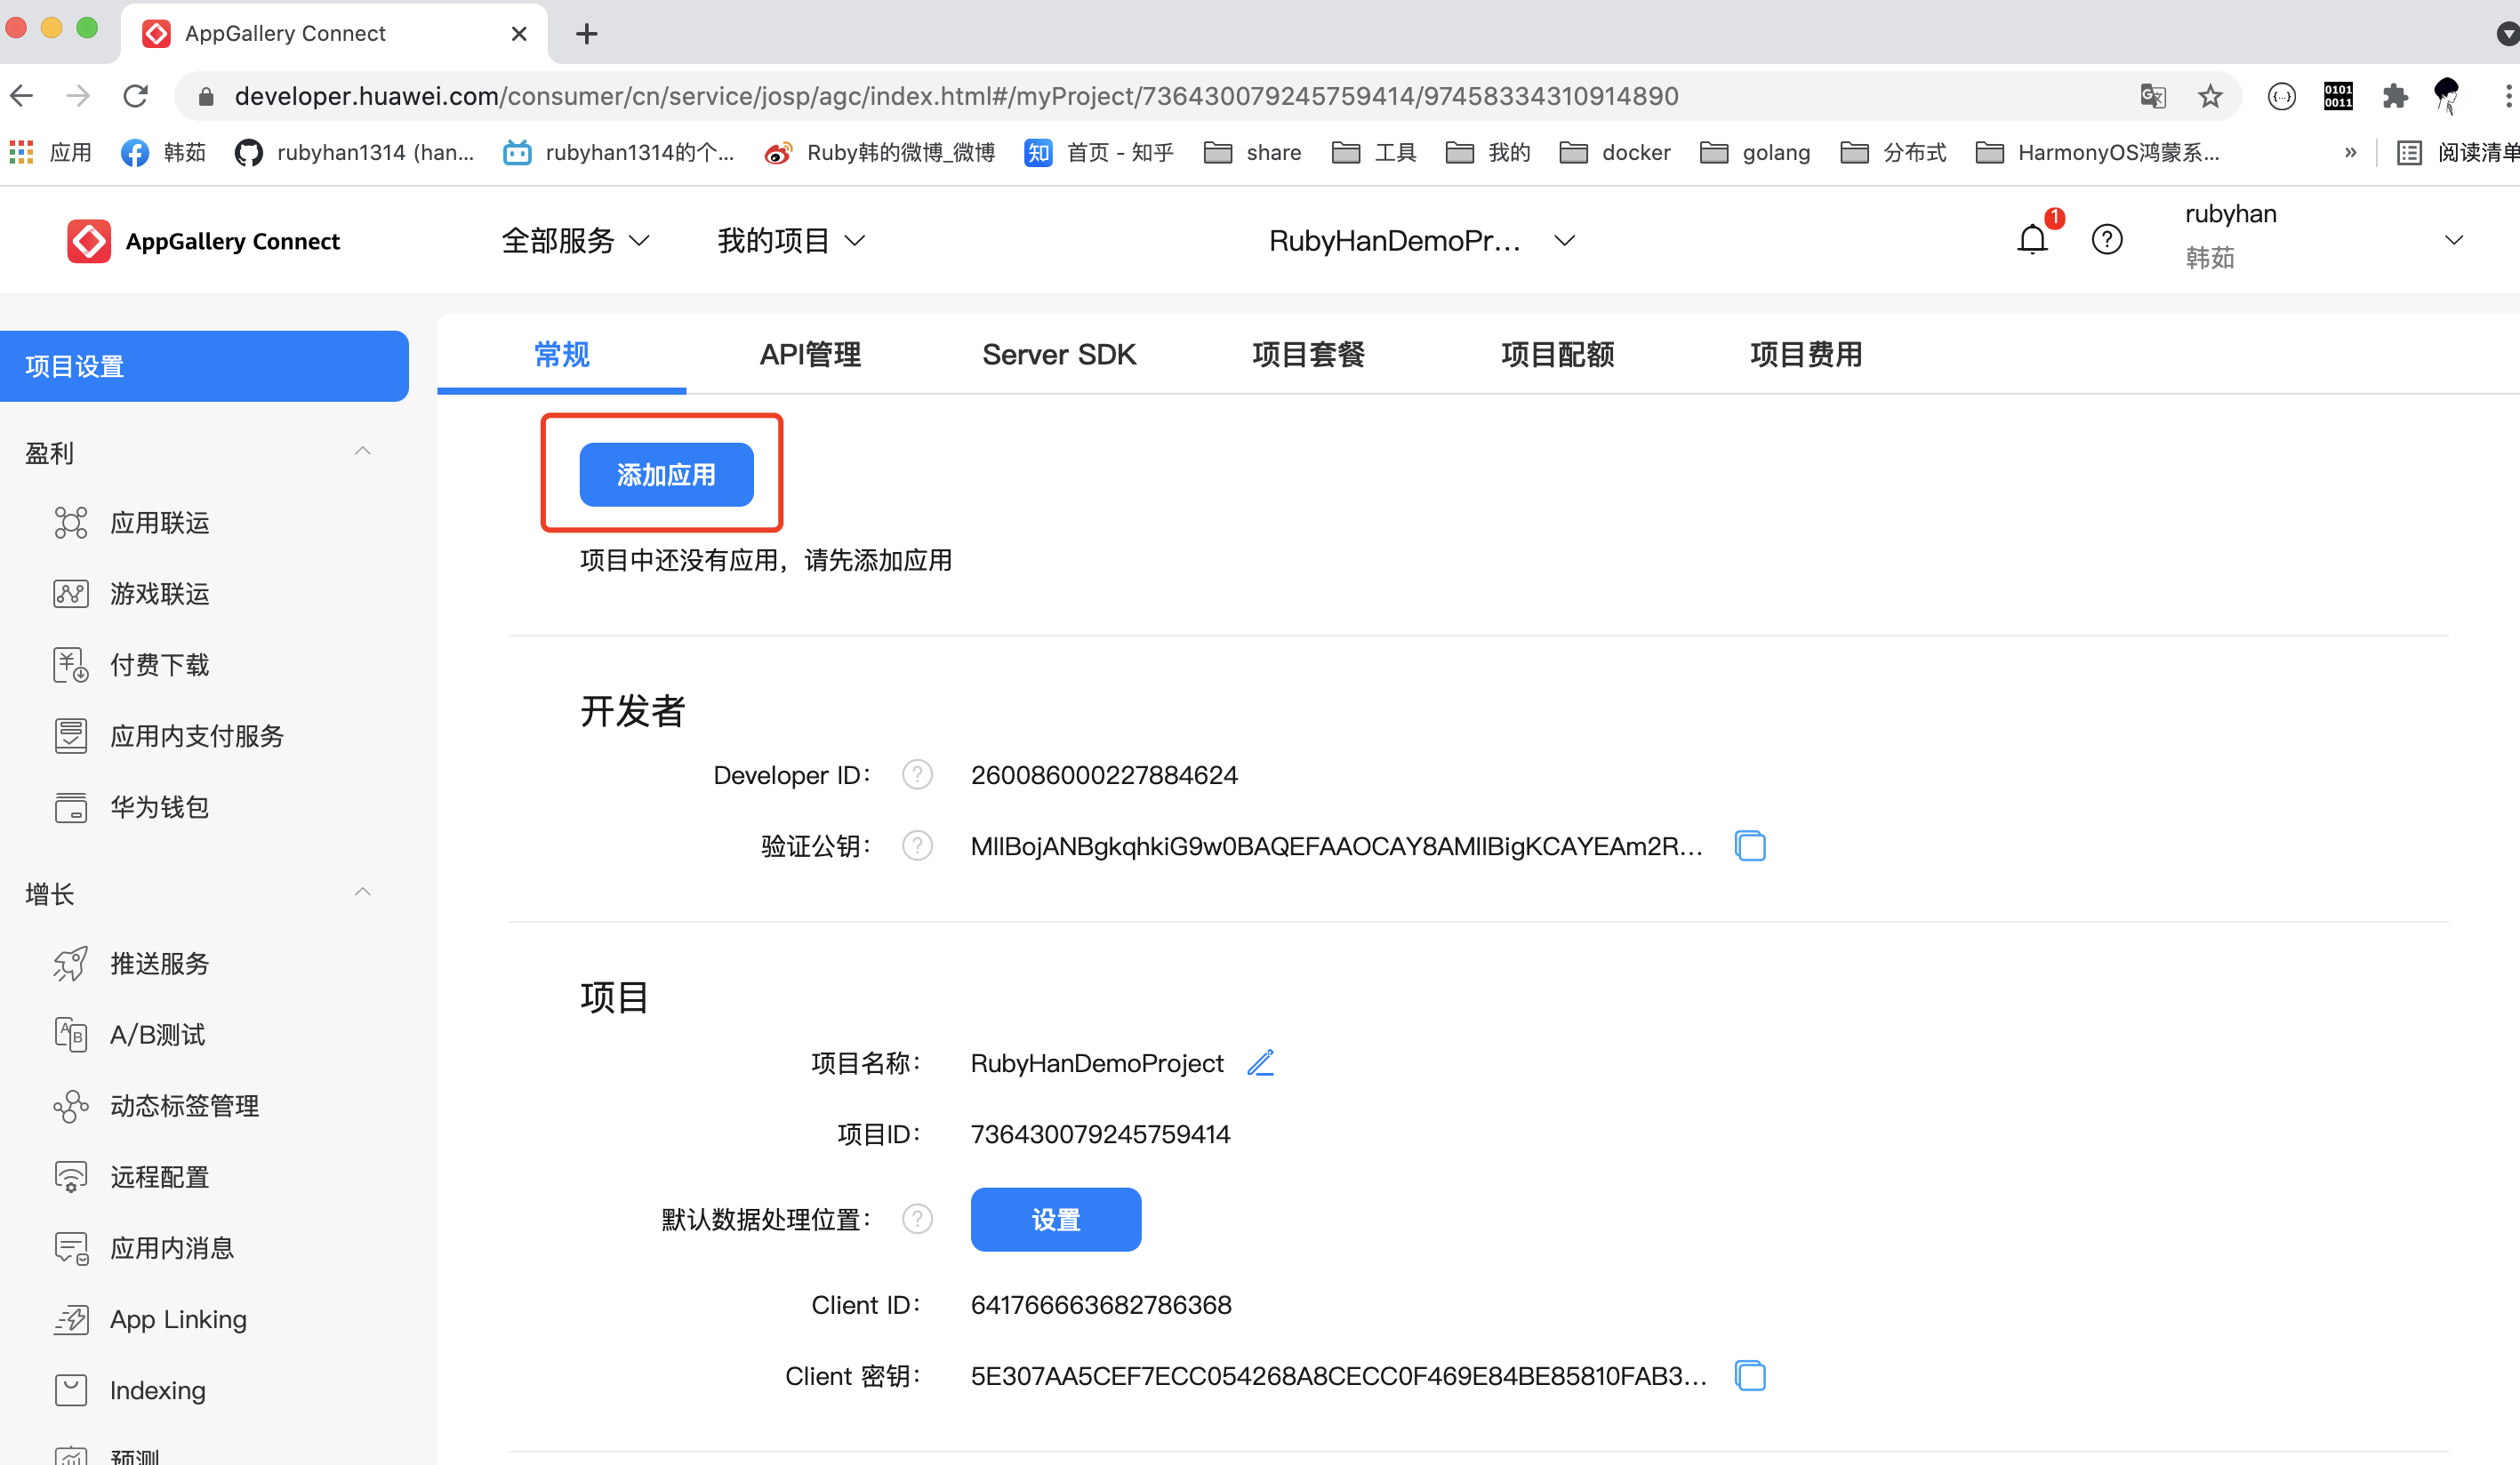Screen dimensions: 2520x1465
Task: Collapse the 盈利 sidebar section
Action: point(363,452)
